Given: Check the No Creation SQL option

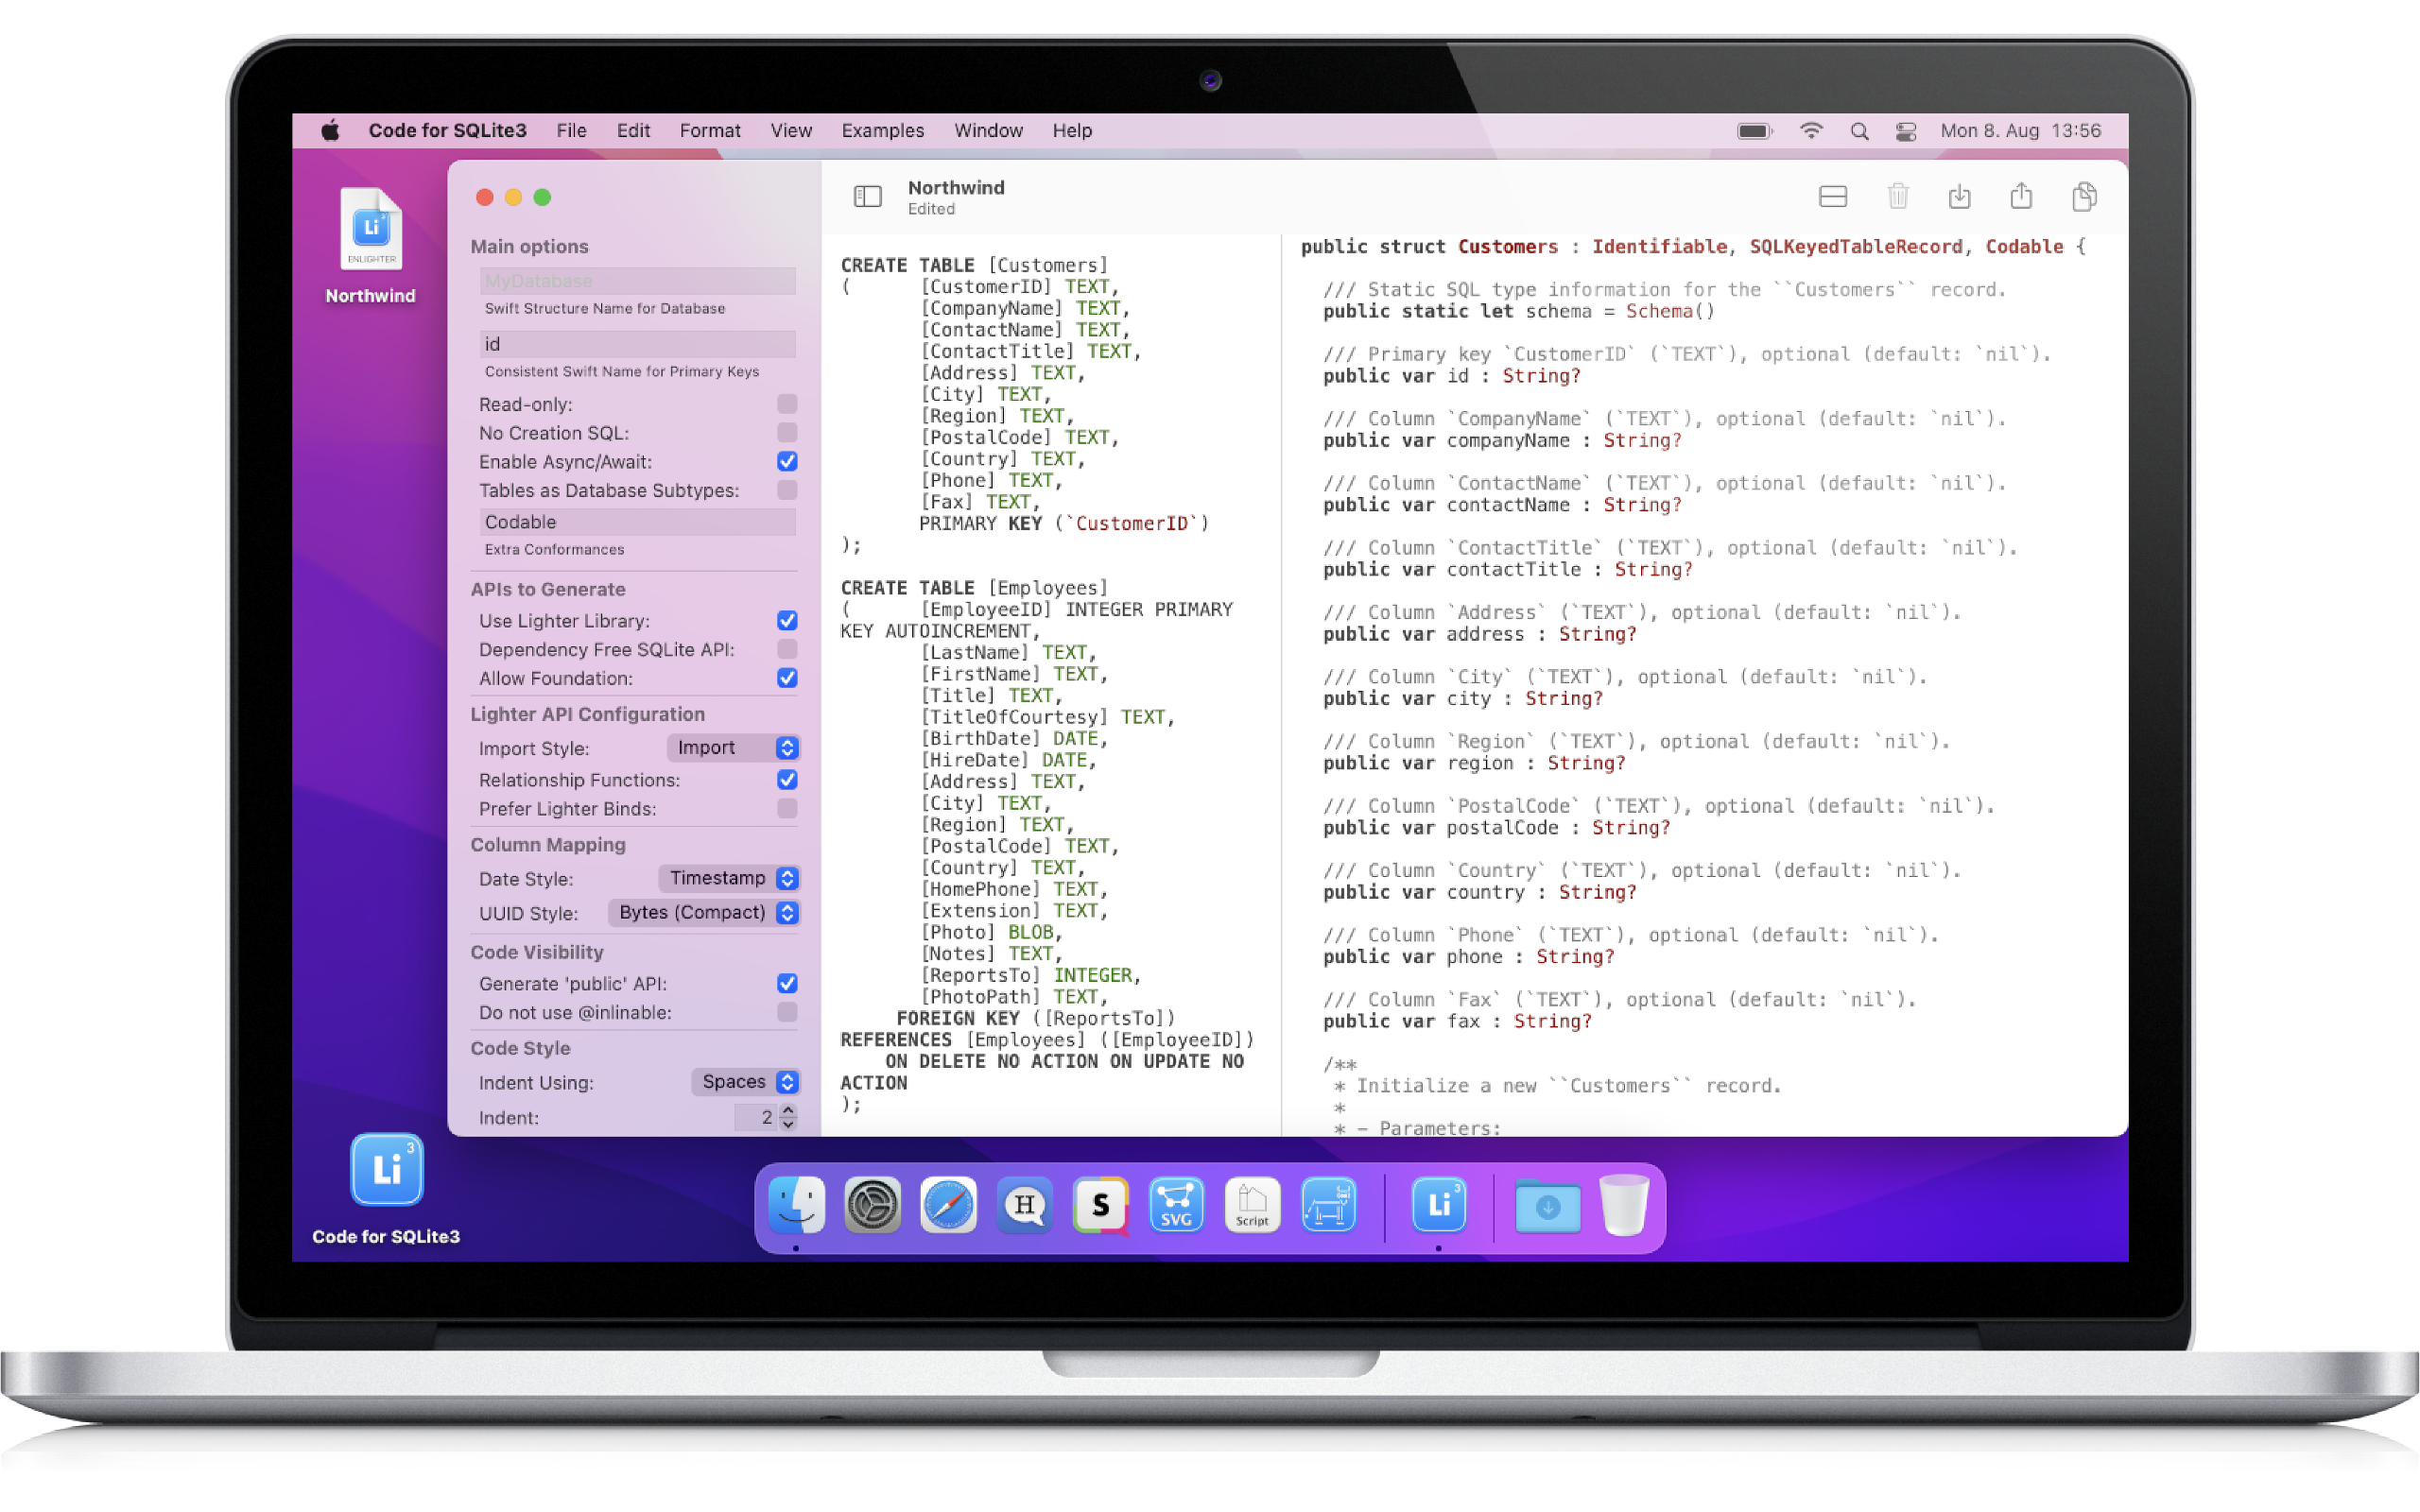Looking at the screenshot, I should (787, 433).
